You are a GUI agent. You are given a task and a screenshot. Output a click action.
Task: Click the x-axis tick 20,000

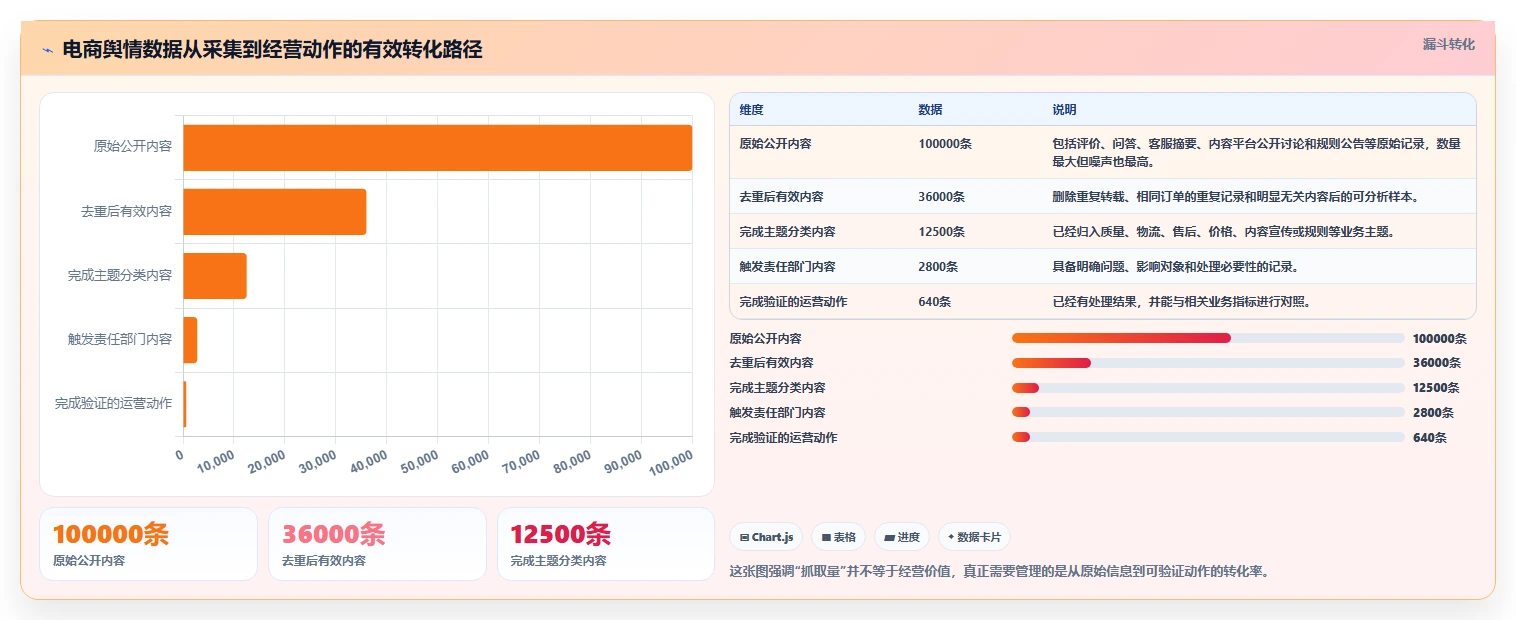tap(267, 461)
